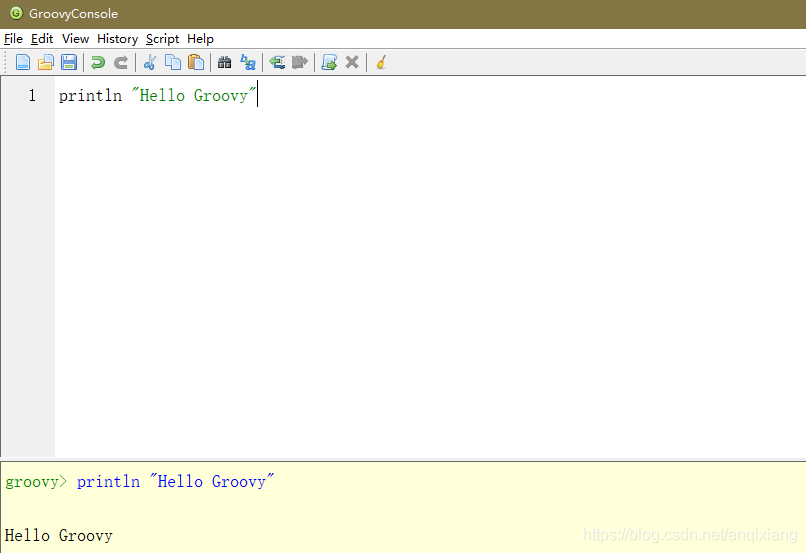
Task: Click the groovy> prompt in the output pane
Action: pos(36,482)
